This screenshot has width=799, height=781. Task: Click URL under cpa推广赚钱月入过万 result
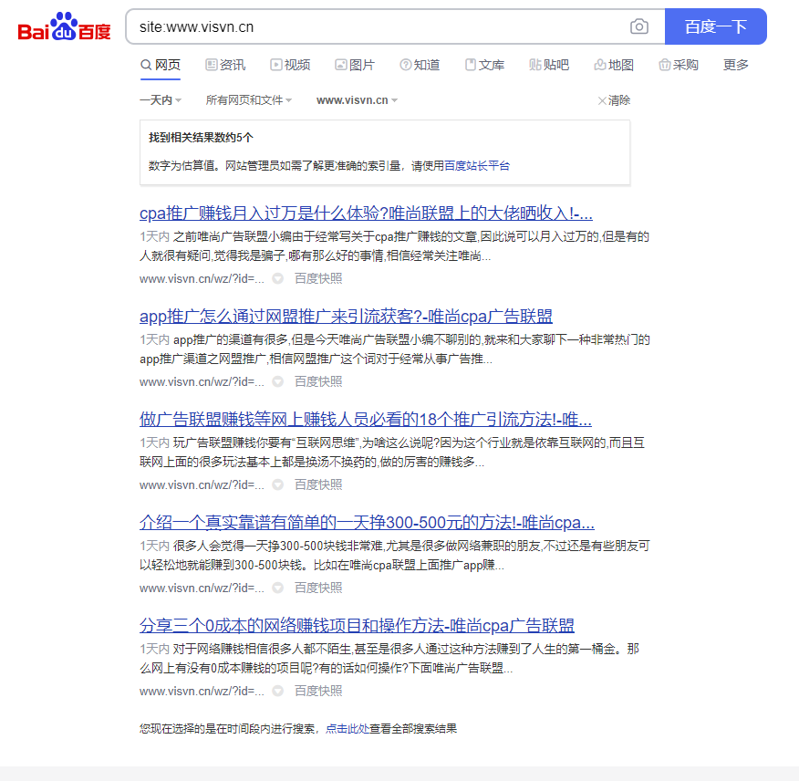[202, 279]
